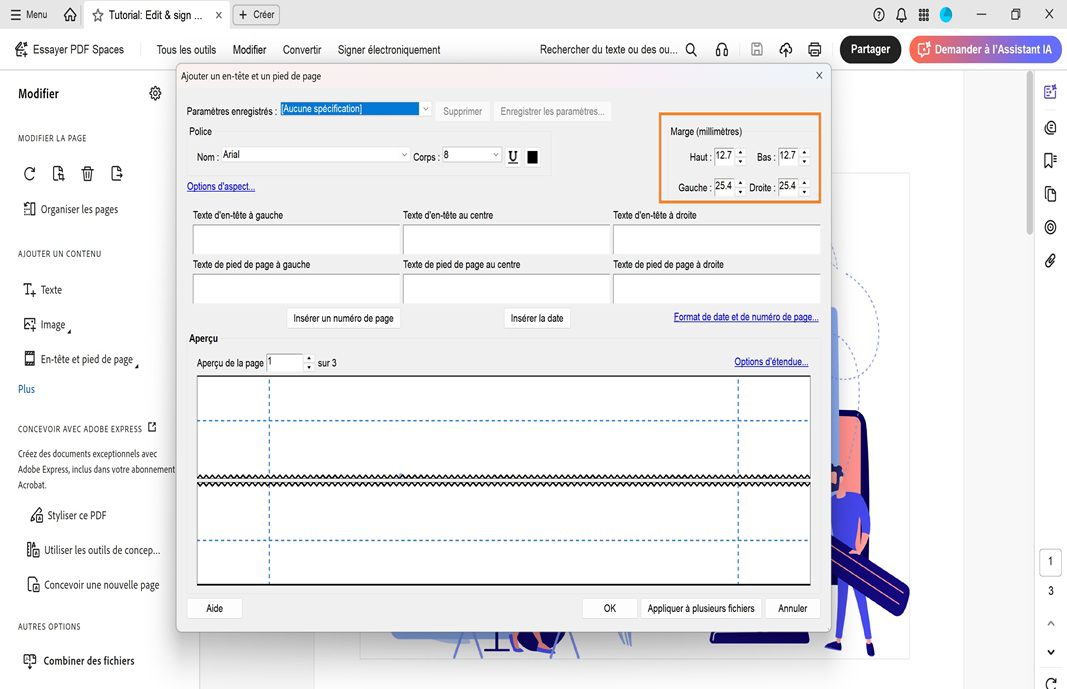Open Modifier panel settings gear

(x=155, y=93)
